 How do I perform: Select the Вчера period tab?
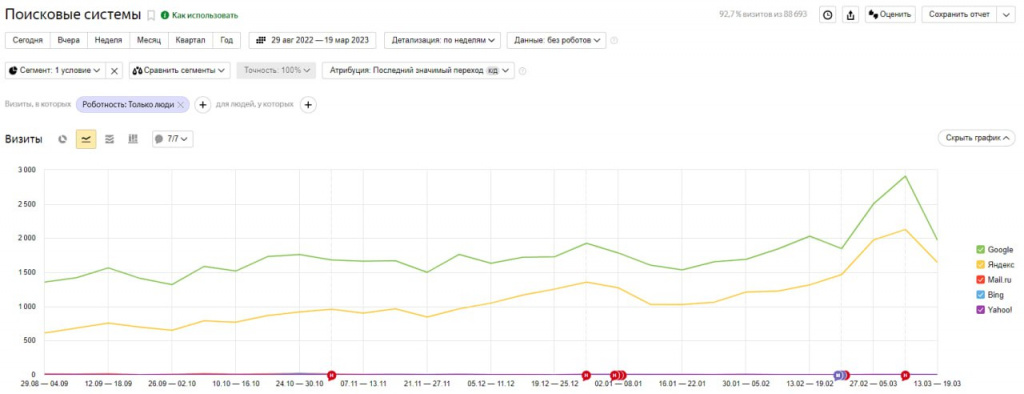pos(69,40)
